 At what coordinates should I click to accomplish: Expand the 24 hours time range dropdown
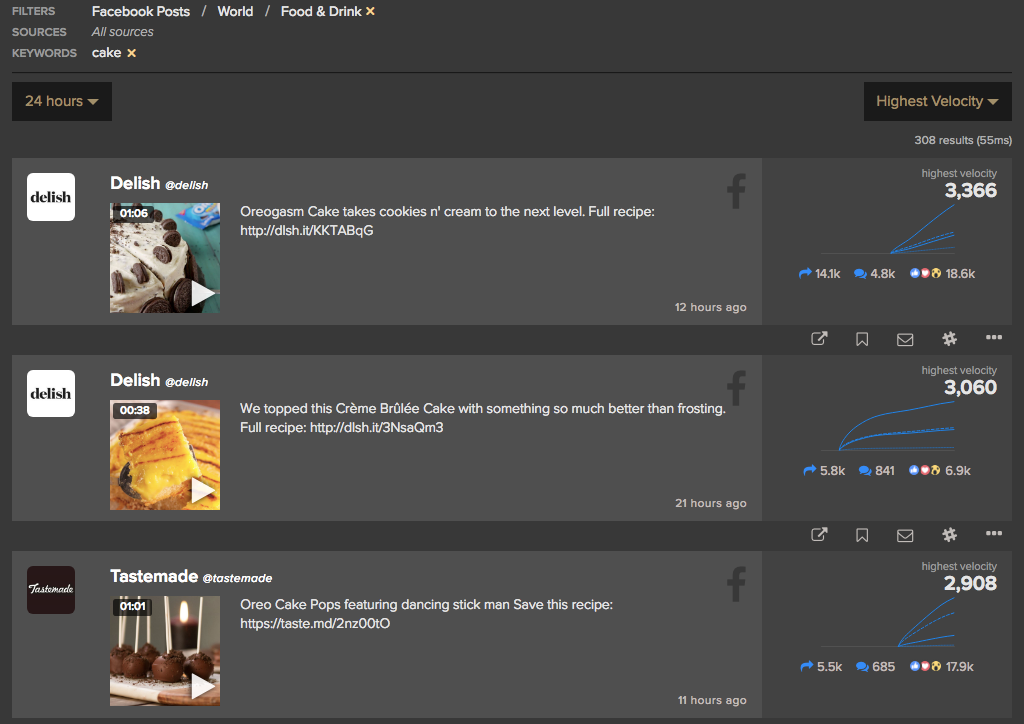(x=61, y=101)
